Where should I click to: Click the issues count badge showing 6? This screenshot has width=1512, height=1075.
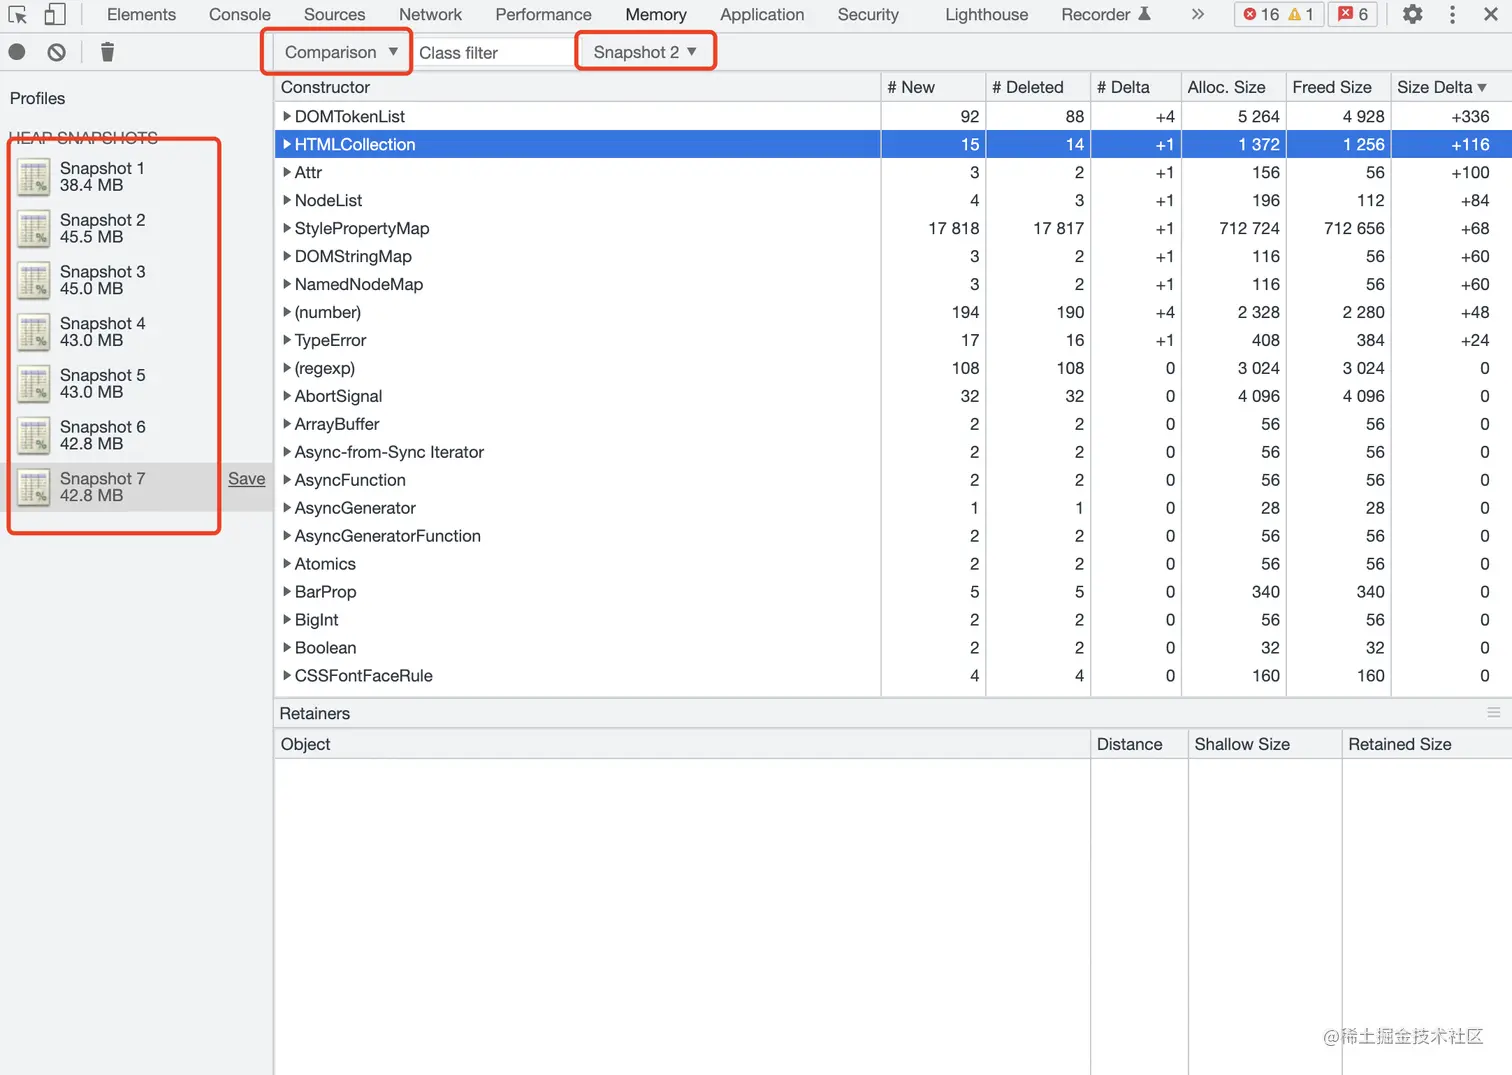point(1353,15)
